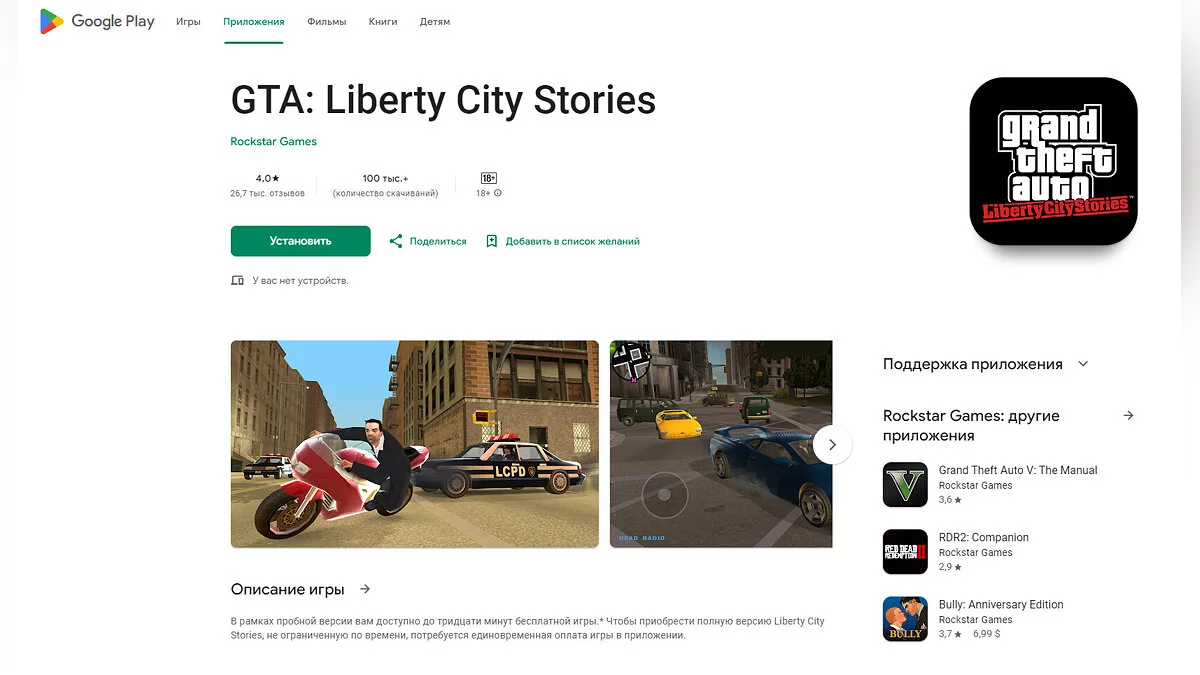
Task: Click the wishlist bookmark icon
Action: tap(491, 241)
